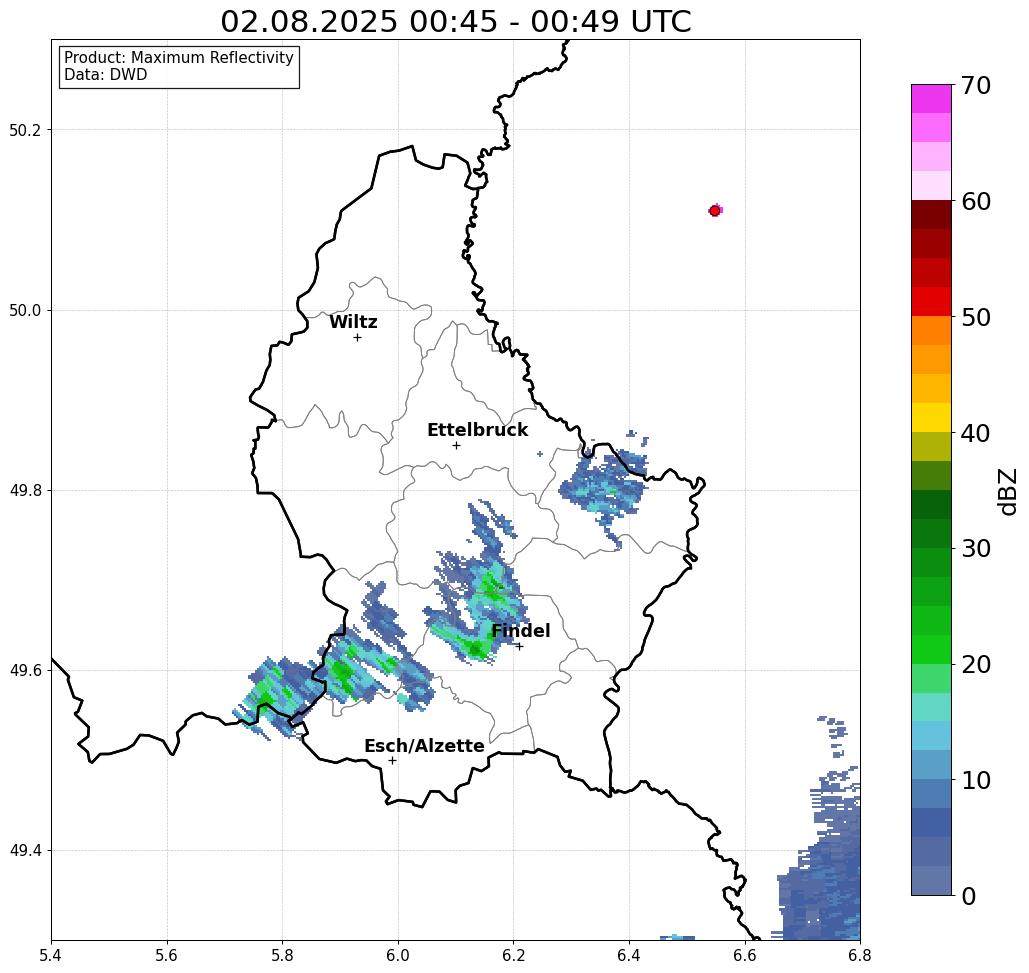This screenshot has width=1029, height=973.
Task: Click the bright red colorbar segment above 50
Action: point(931,301)
